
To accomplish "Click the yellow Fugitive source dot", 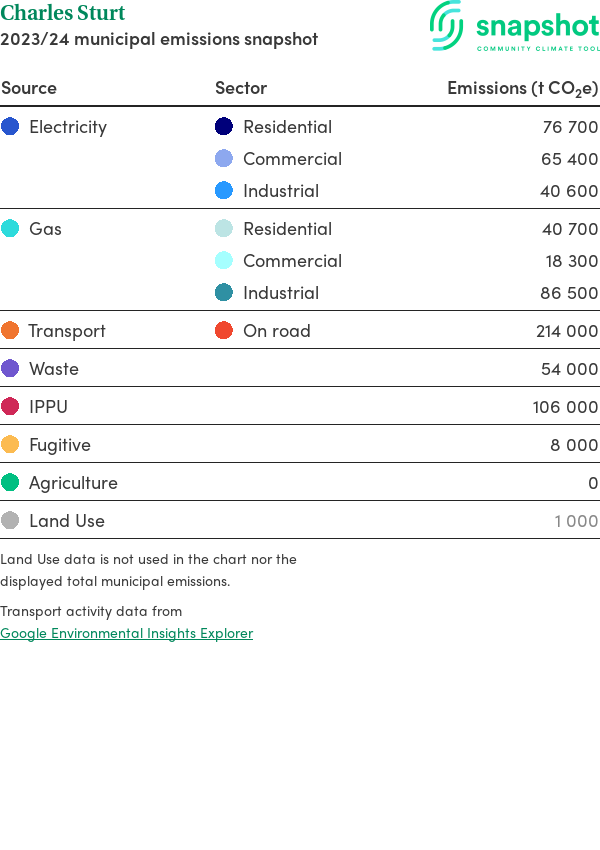I will (x=10, y=445).
